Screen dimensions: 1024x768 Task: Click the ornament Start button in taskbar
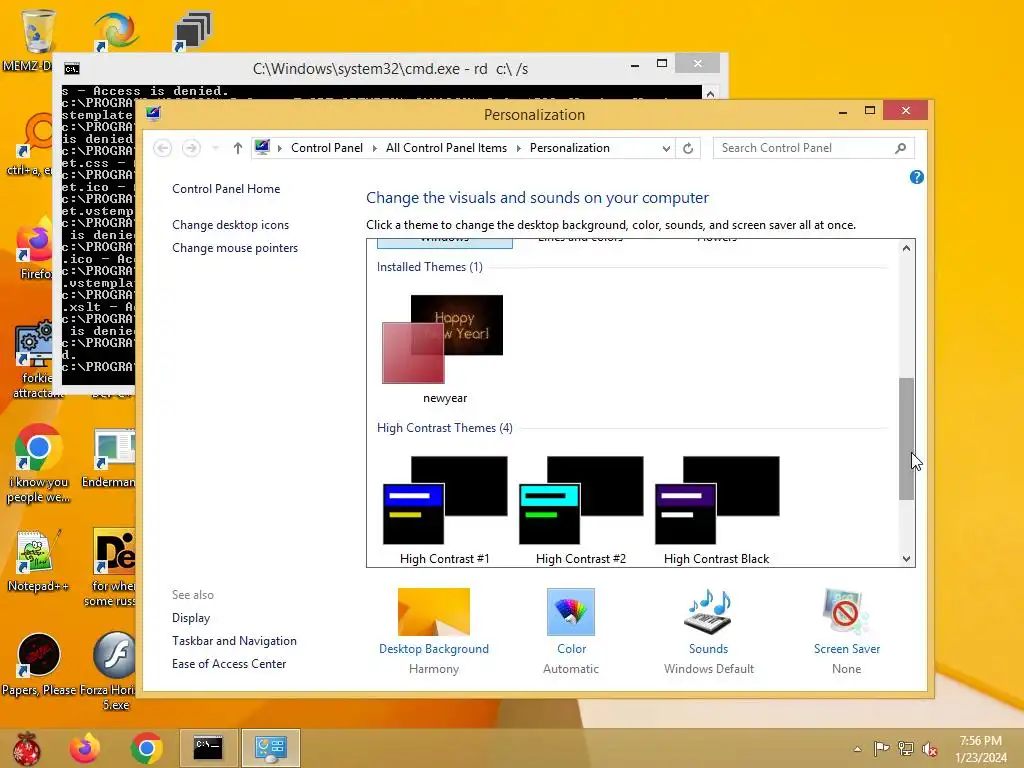[x=27, y=748]
